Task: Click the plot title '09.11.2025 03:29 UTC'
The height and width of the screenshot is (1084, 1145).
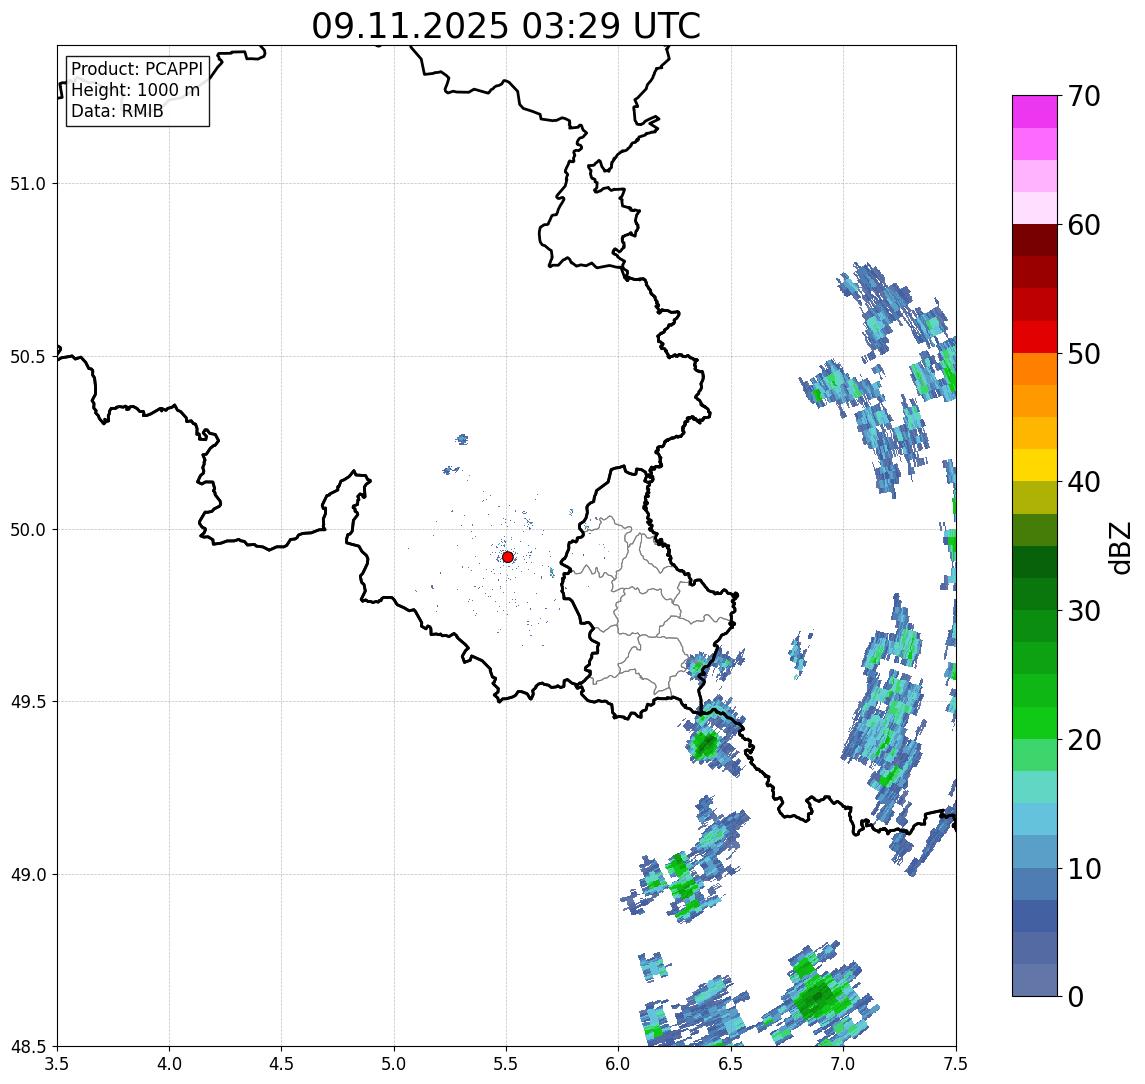Action: [x=506, y=26]
